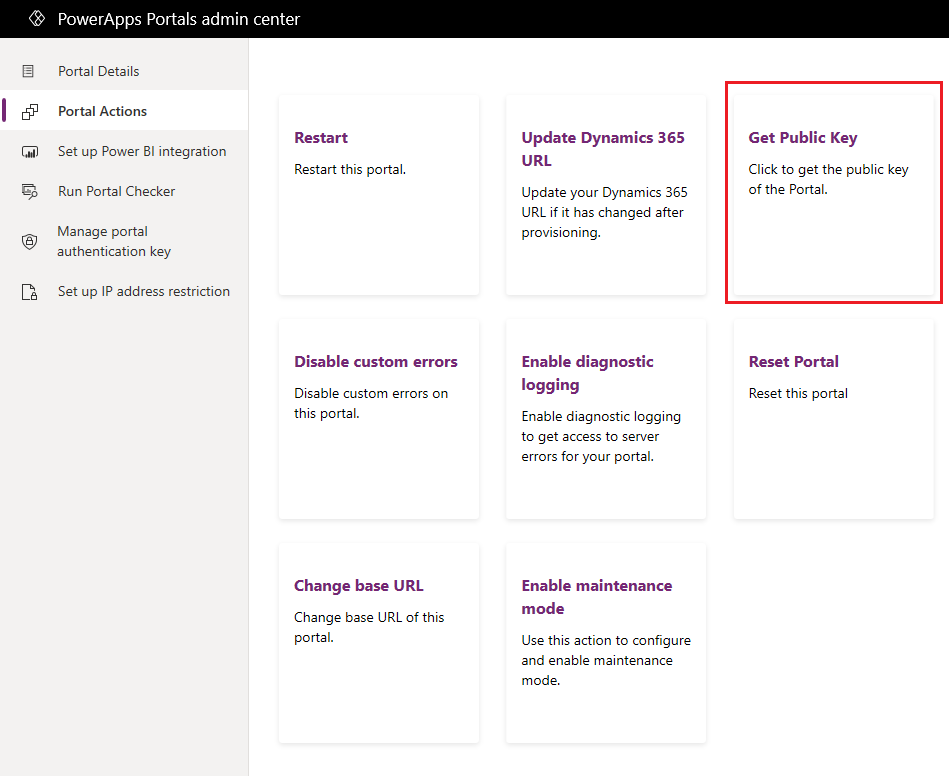Go to Manage portal authentication key

pyautogui.click(x=124, y=242)
